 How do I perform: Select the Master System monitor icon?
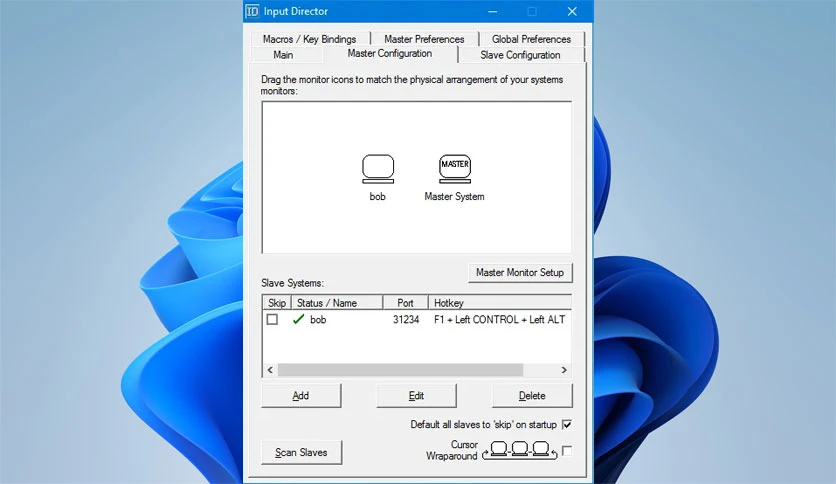click(455, 169)
